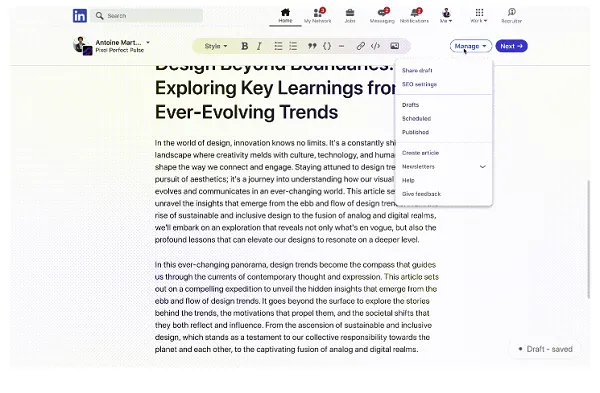Click the Search field
The image size is (600, 393).
click(x=147, y=16)
